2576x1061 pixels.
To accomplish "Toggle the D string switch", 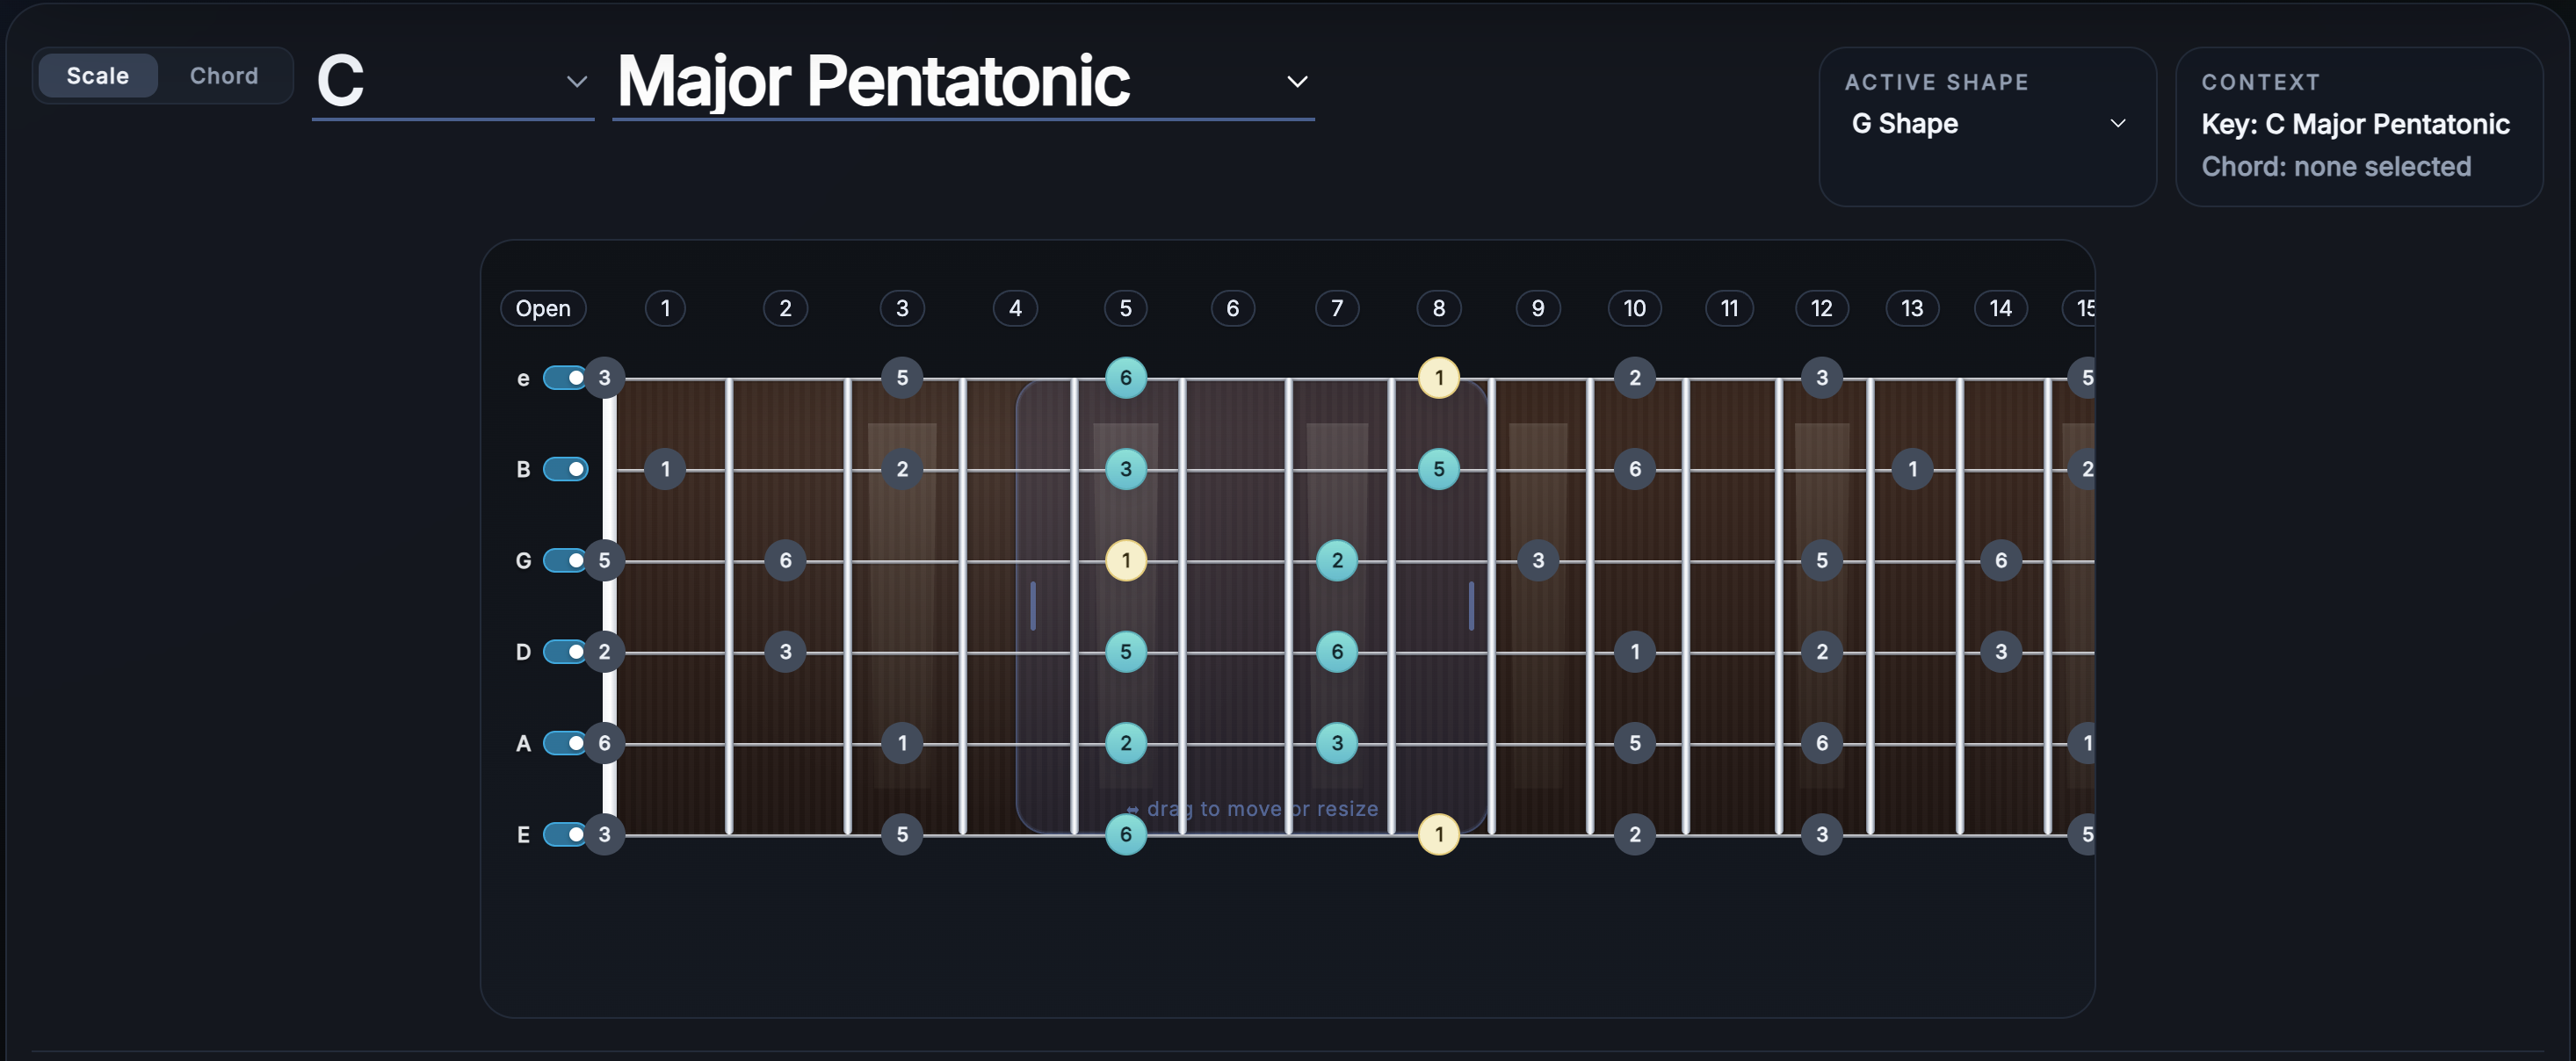I will click(565, 652).
